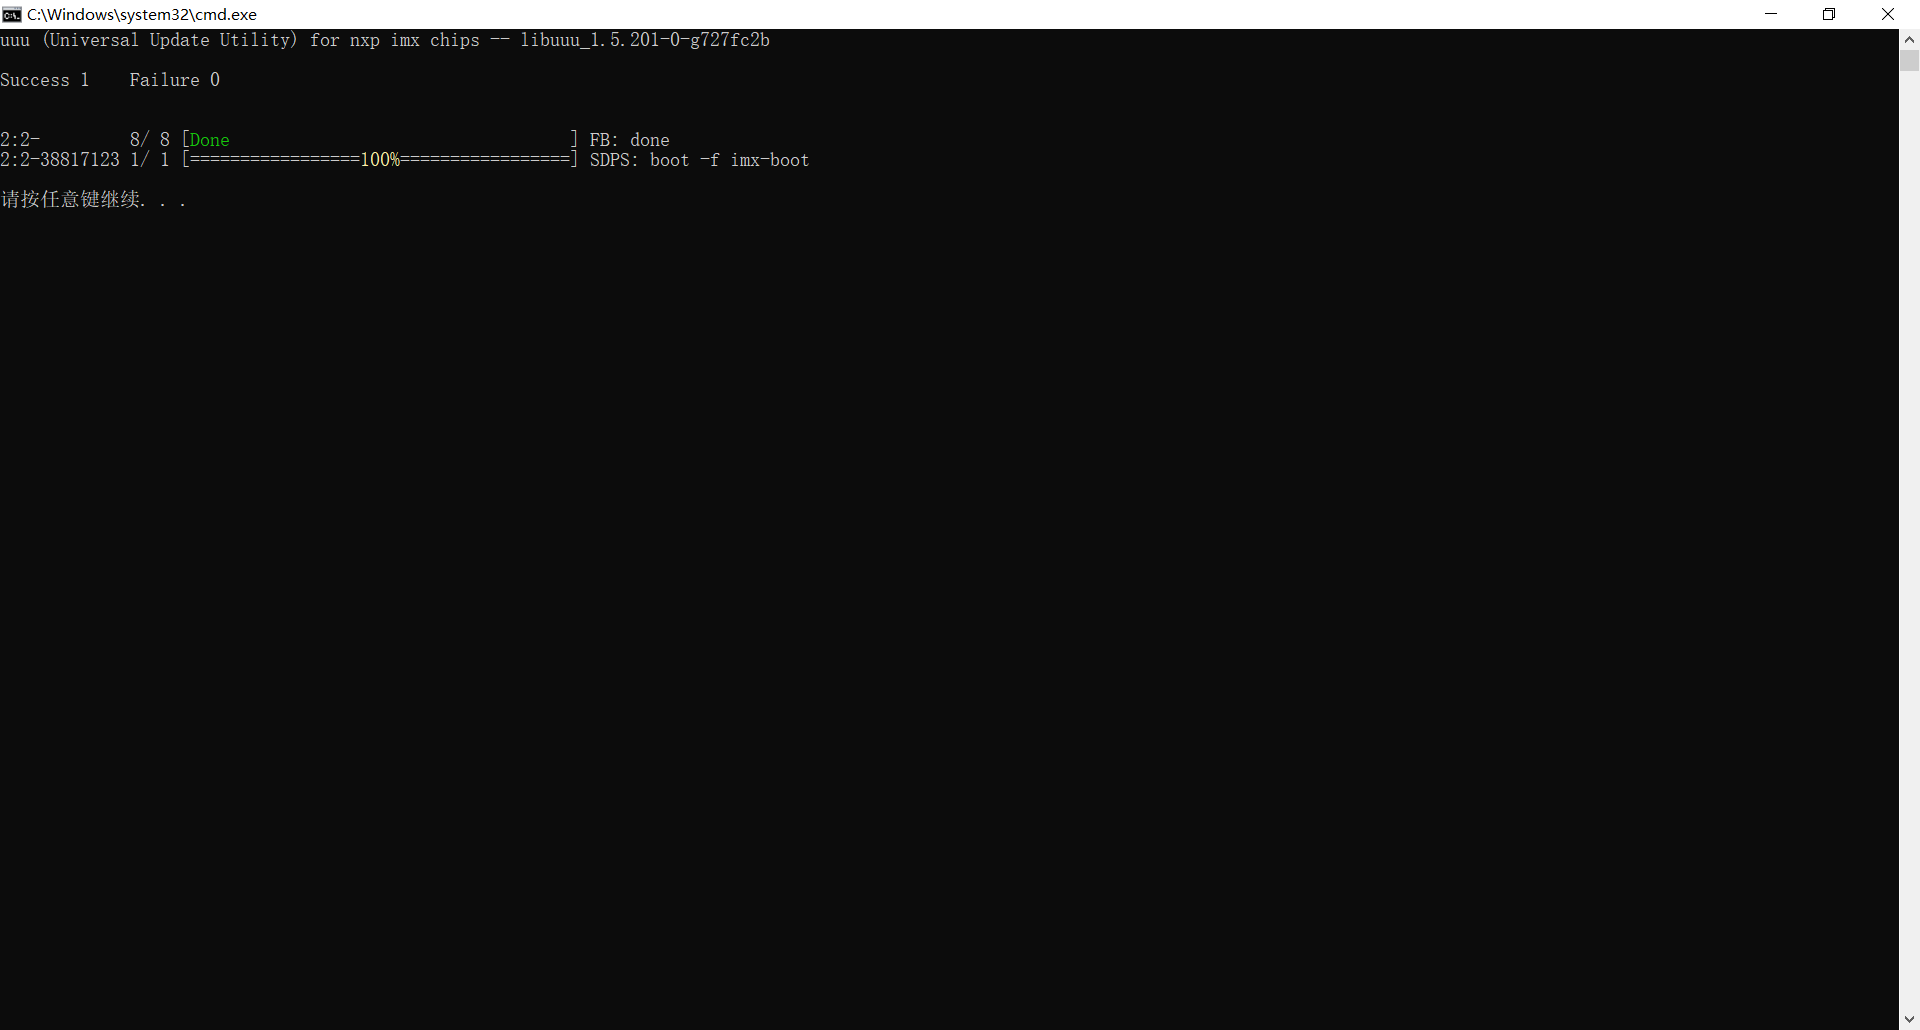The height and width of the screenshot is (1030, 1920).
Task: Click the '请按任意键继续' prompt line
Action: tap(93, 200)
